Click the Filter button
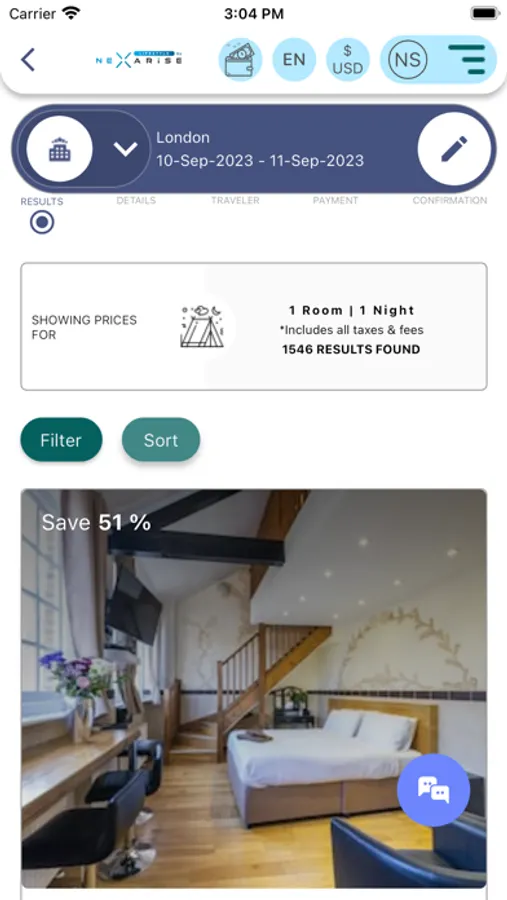This screenshot has width=507, height=900. point(61,440)
